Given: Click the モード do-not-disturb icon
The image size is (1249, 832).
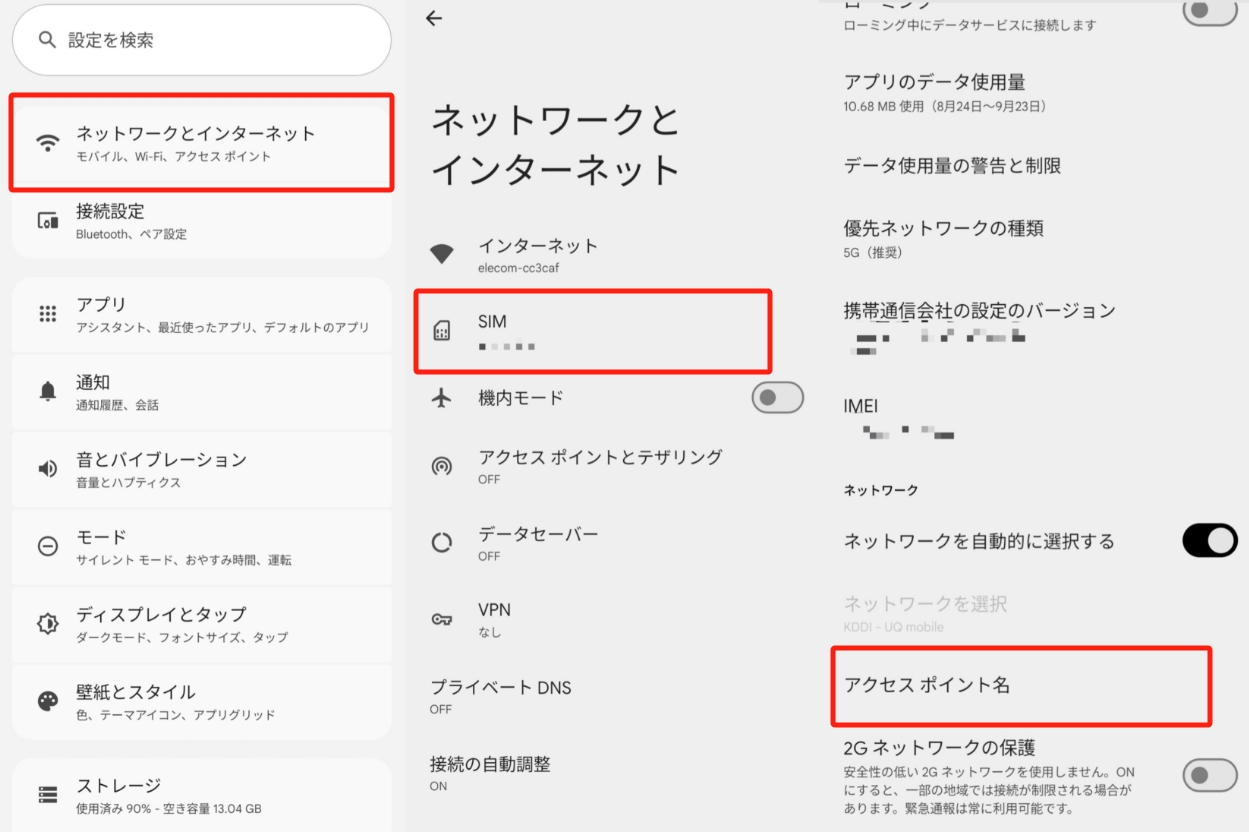Looking at the screenshot, I should (47, 546).
